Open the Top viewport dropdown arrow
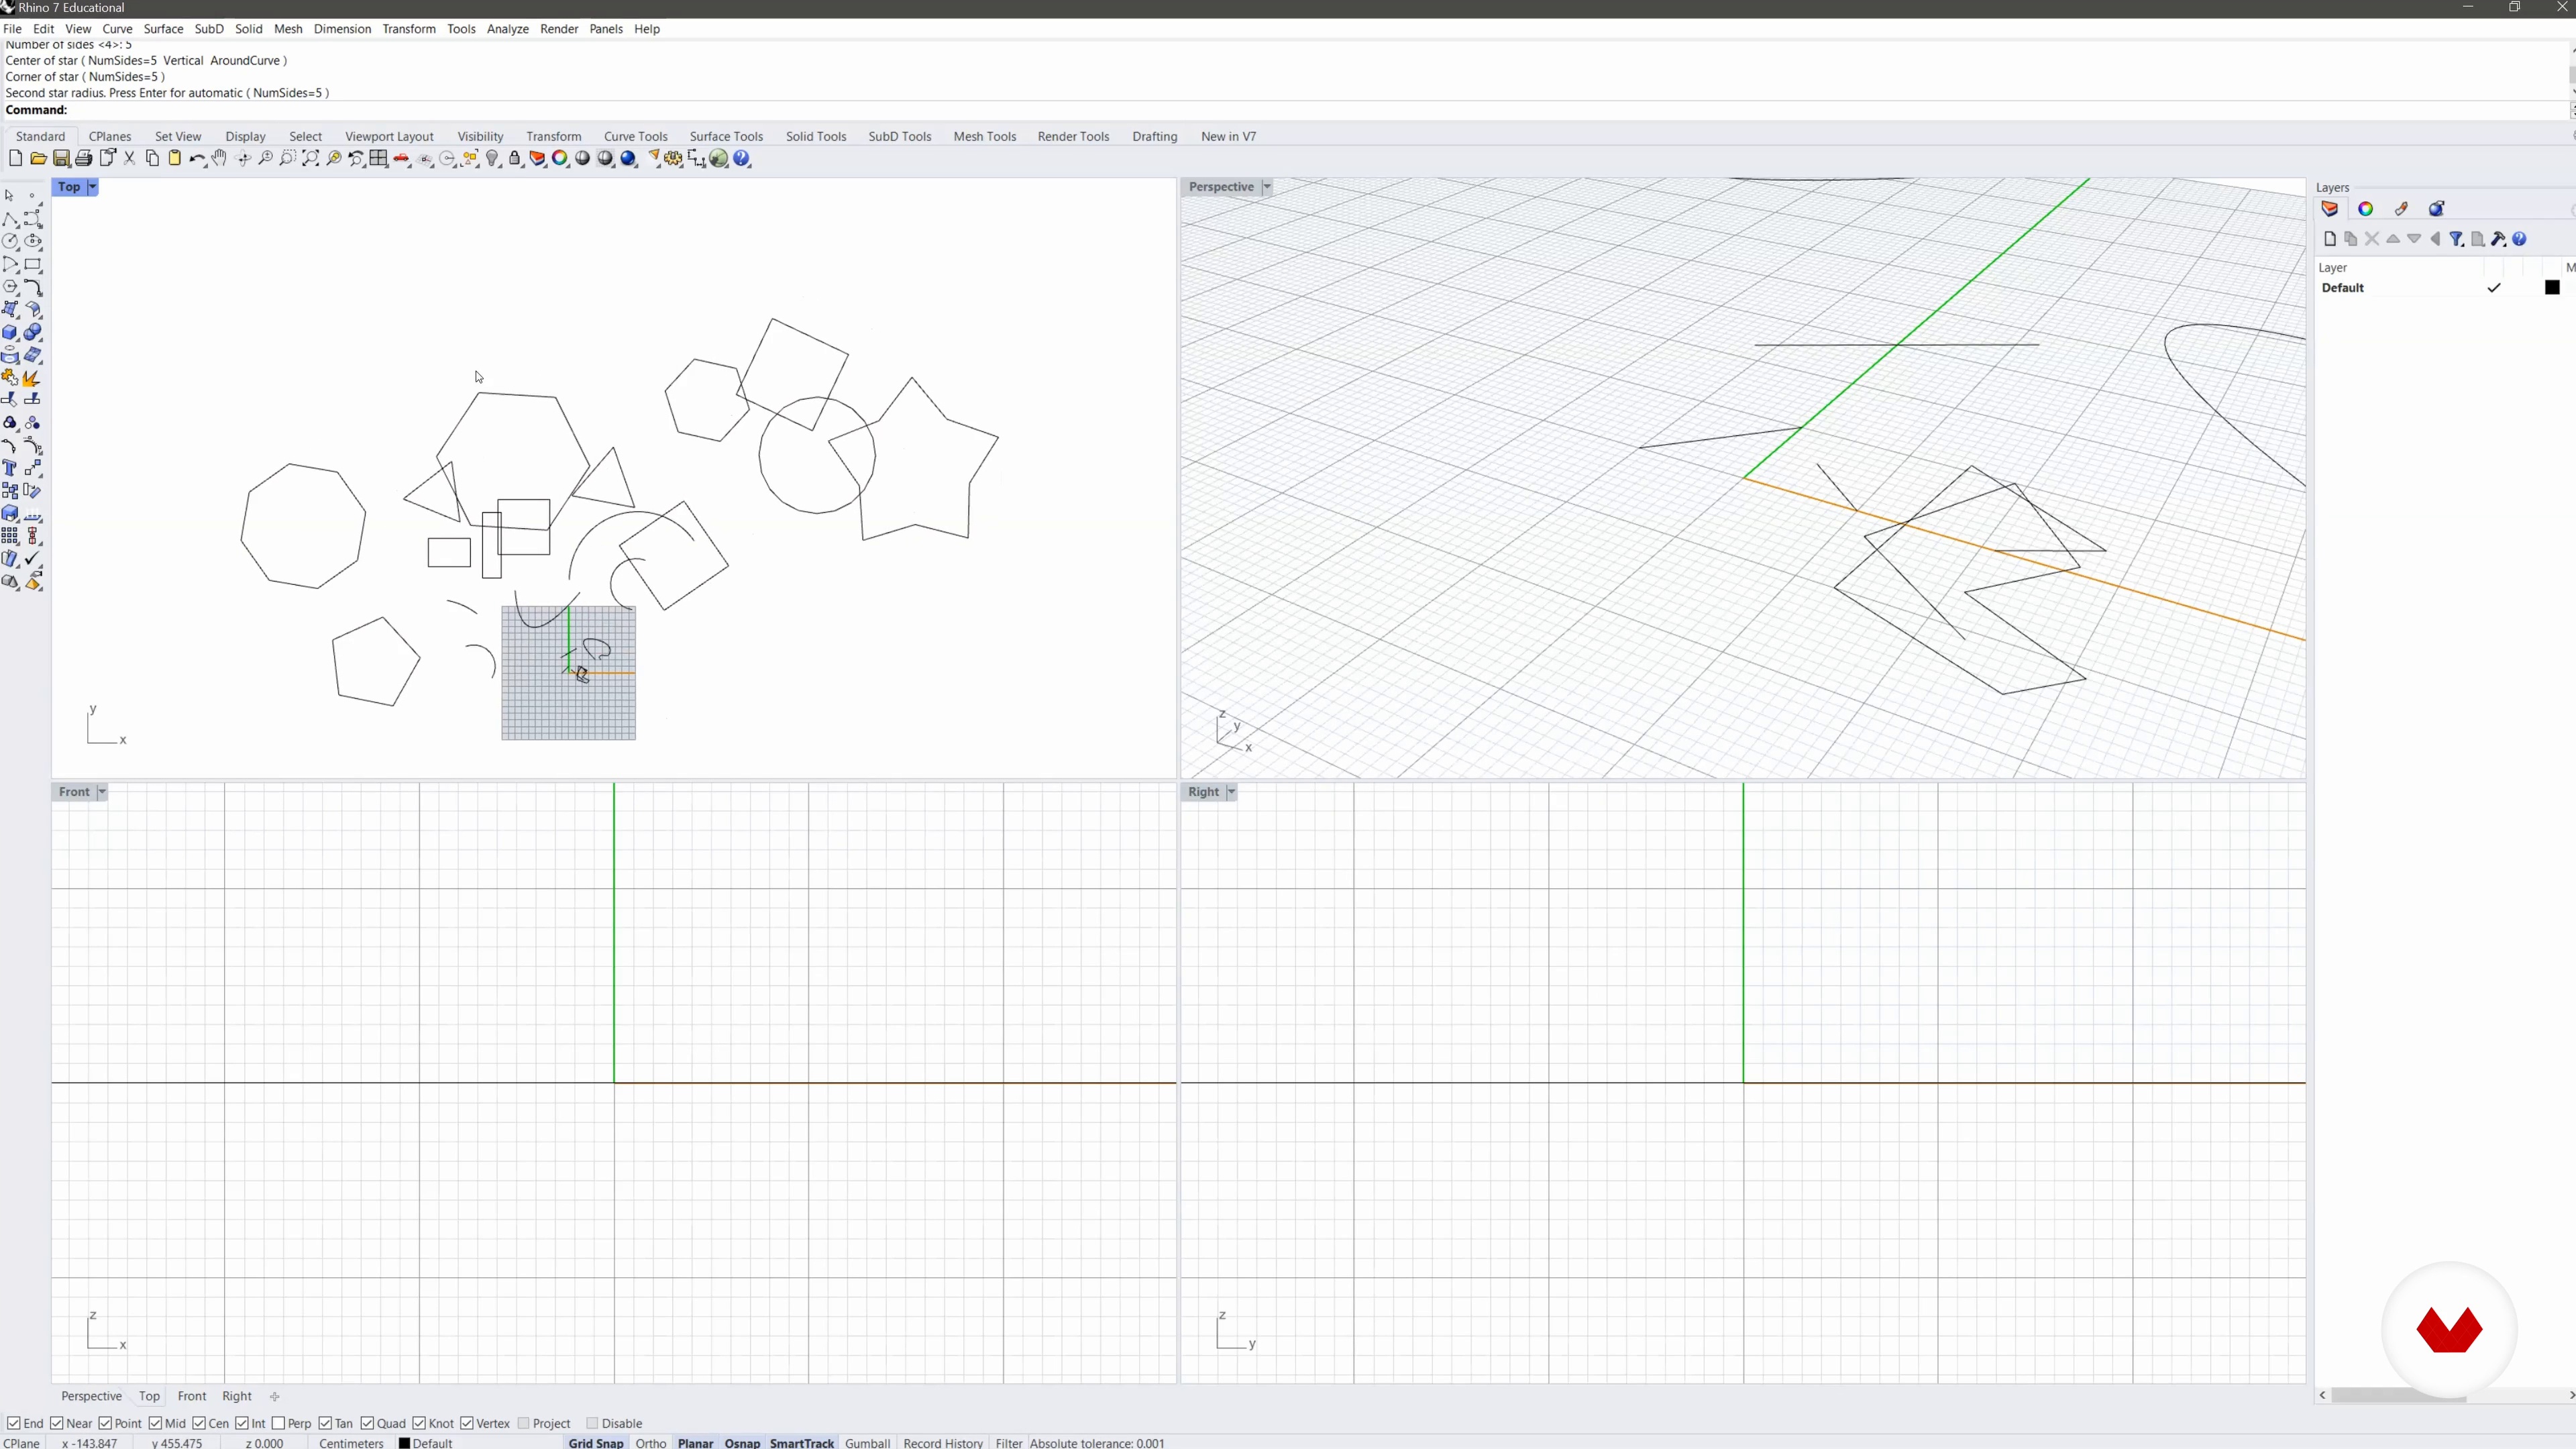Image resolution: width=2576 pixels, height=1449 pixels. click(92, 187)
